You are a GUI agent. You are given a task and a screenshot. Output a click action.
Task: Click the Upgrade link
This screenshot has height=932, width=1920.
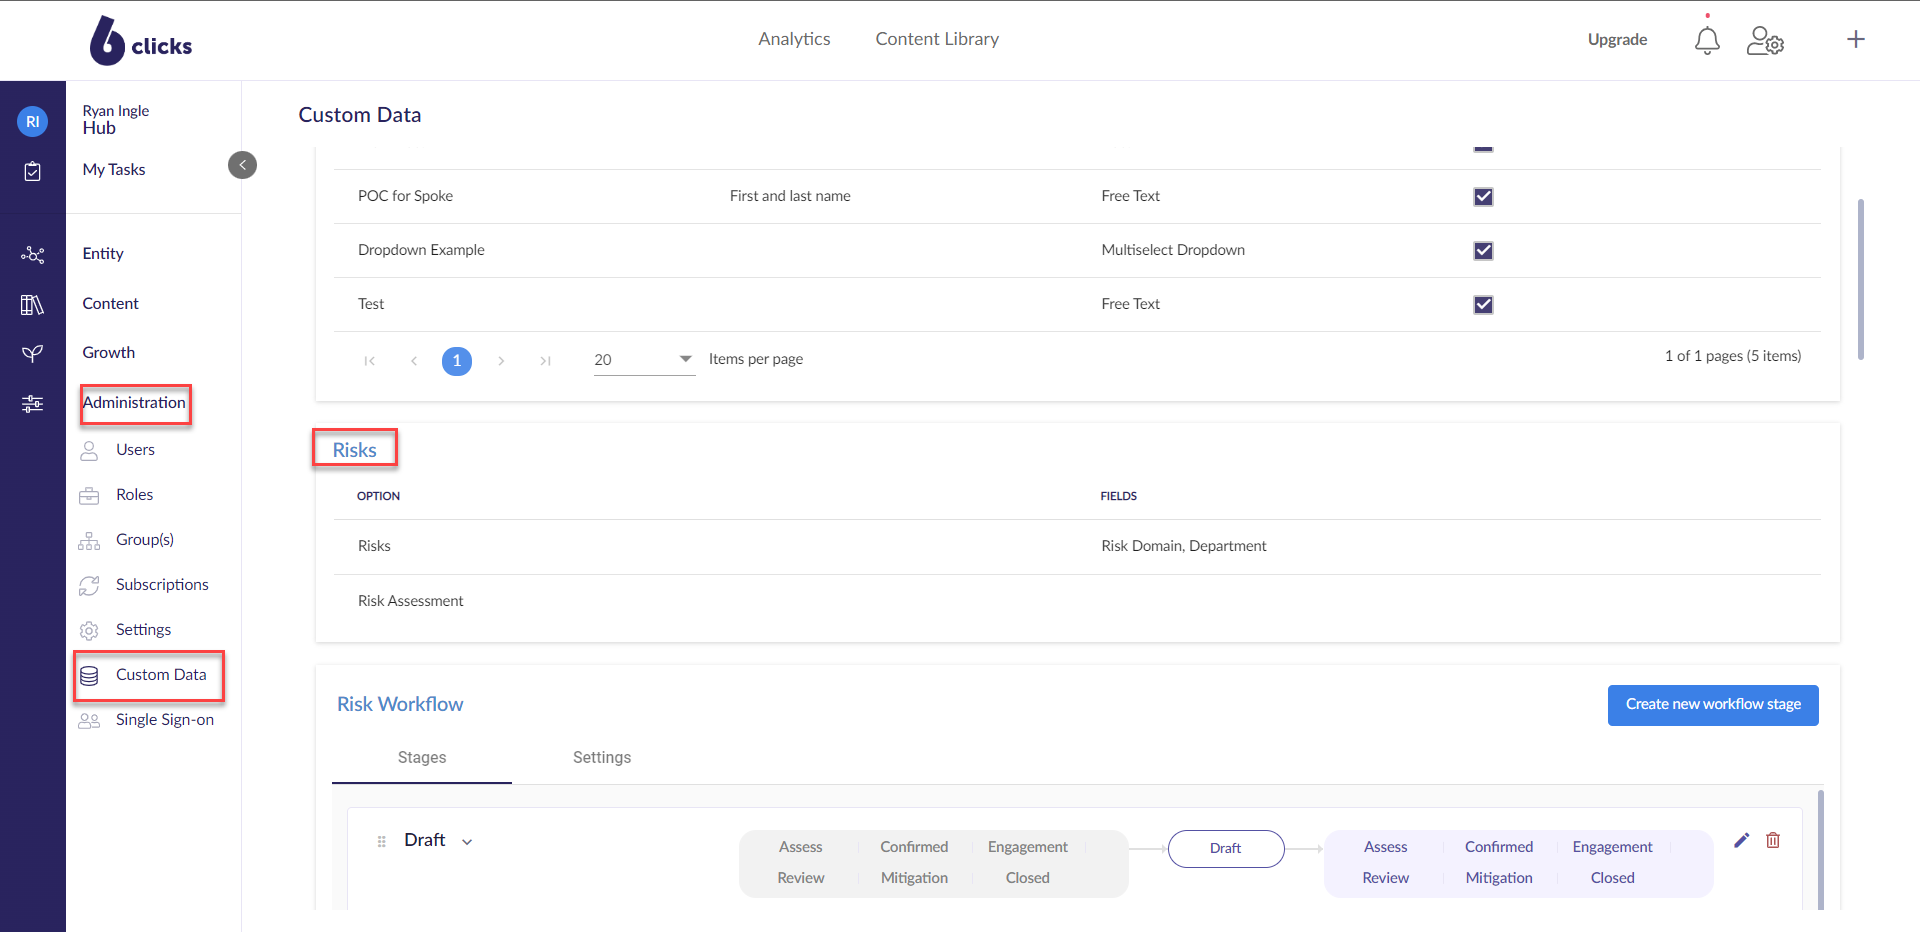click(1617, 40)
